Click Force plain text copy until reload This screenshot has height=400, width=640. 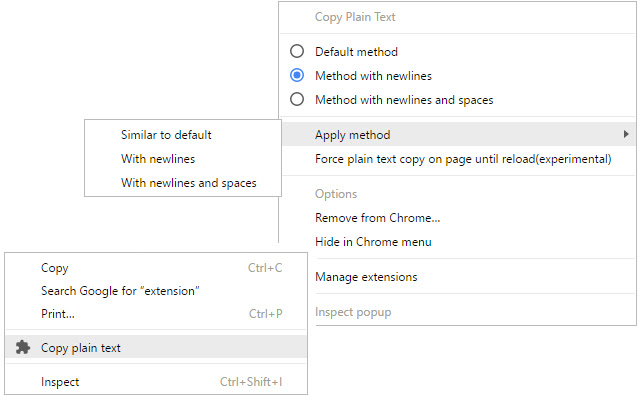pyautogui.click(x=462, y=159)
